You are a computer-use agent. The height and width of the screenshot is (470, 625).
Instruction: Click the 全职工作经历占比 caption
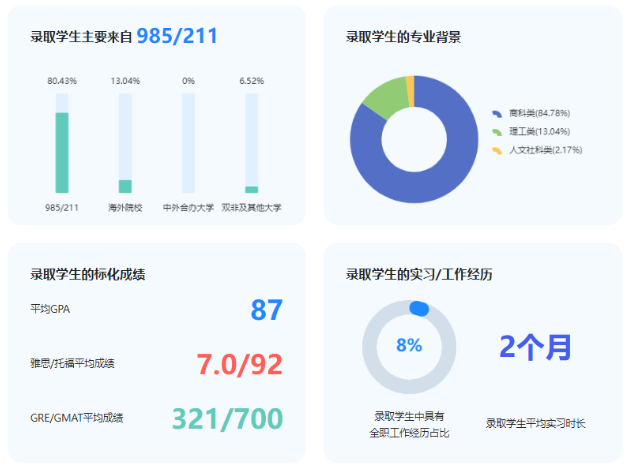point(409,433)
